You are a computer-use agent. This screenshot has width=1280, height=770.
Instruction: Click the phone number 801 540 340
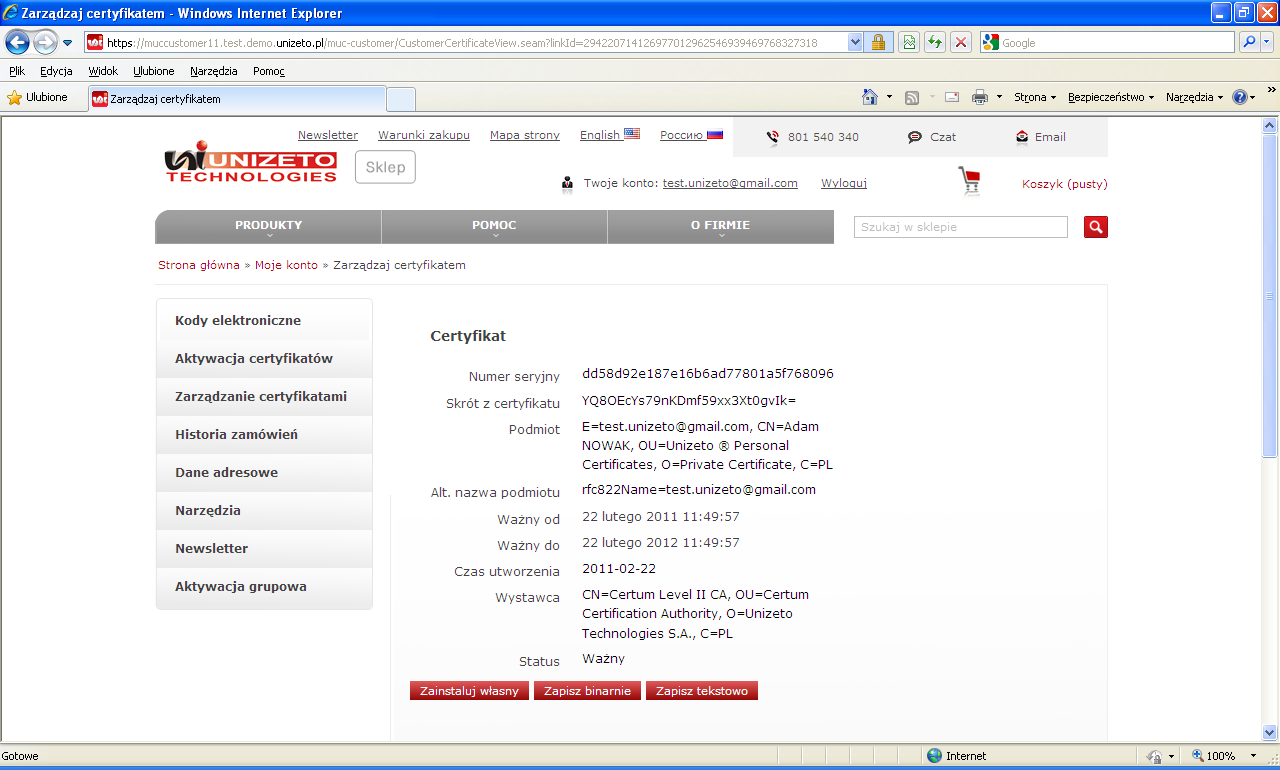pos(823,137)
